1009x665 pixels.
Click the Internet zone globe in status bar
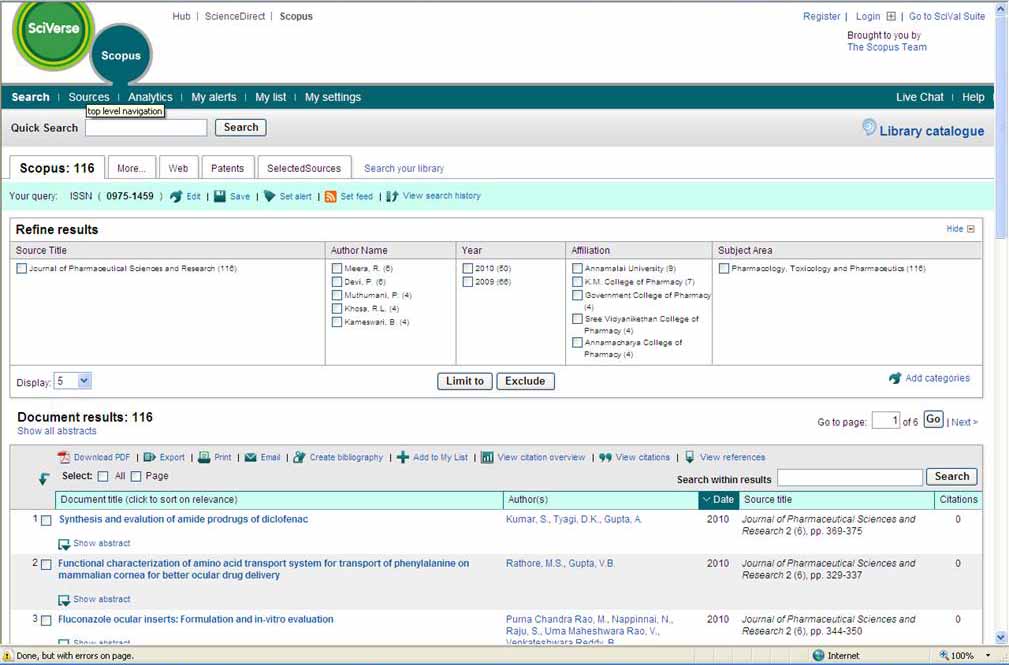pyautogui.click(x=818, y=655)
